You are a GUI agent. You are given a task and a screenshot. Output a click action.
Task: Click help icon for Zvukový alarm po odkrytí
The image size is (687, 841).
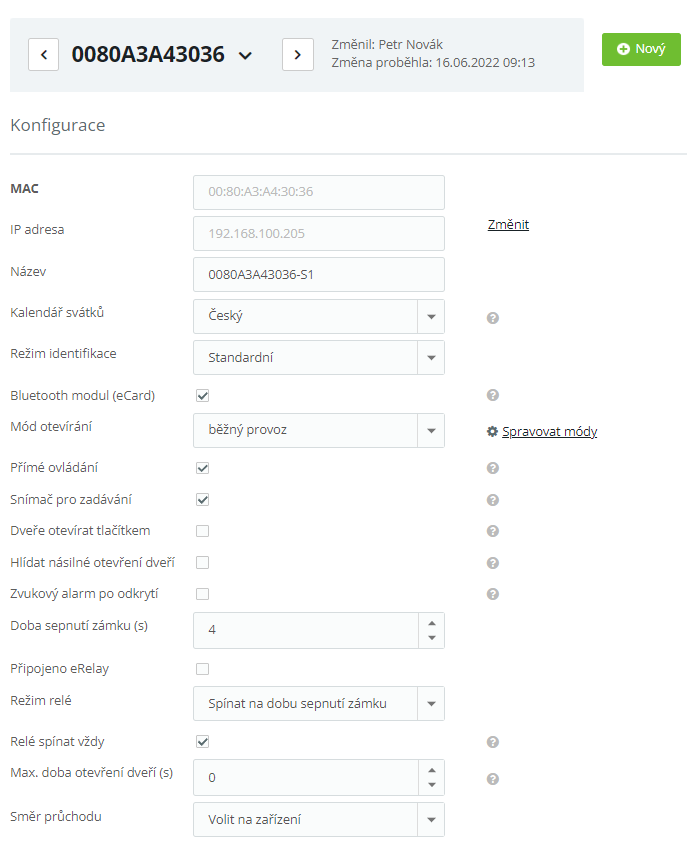coord(492,594)
